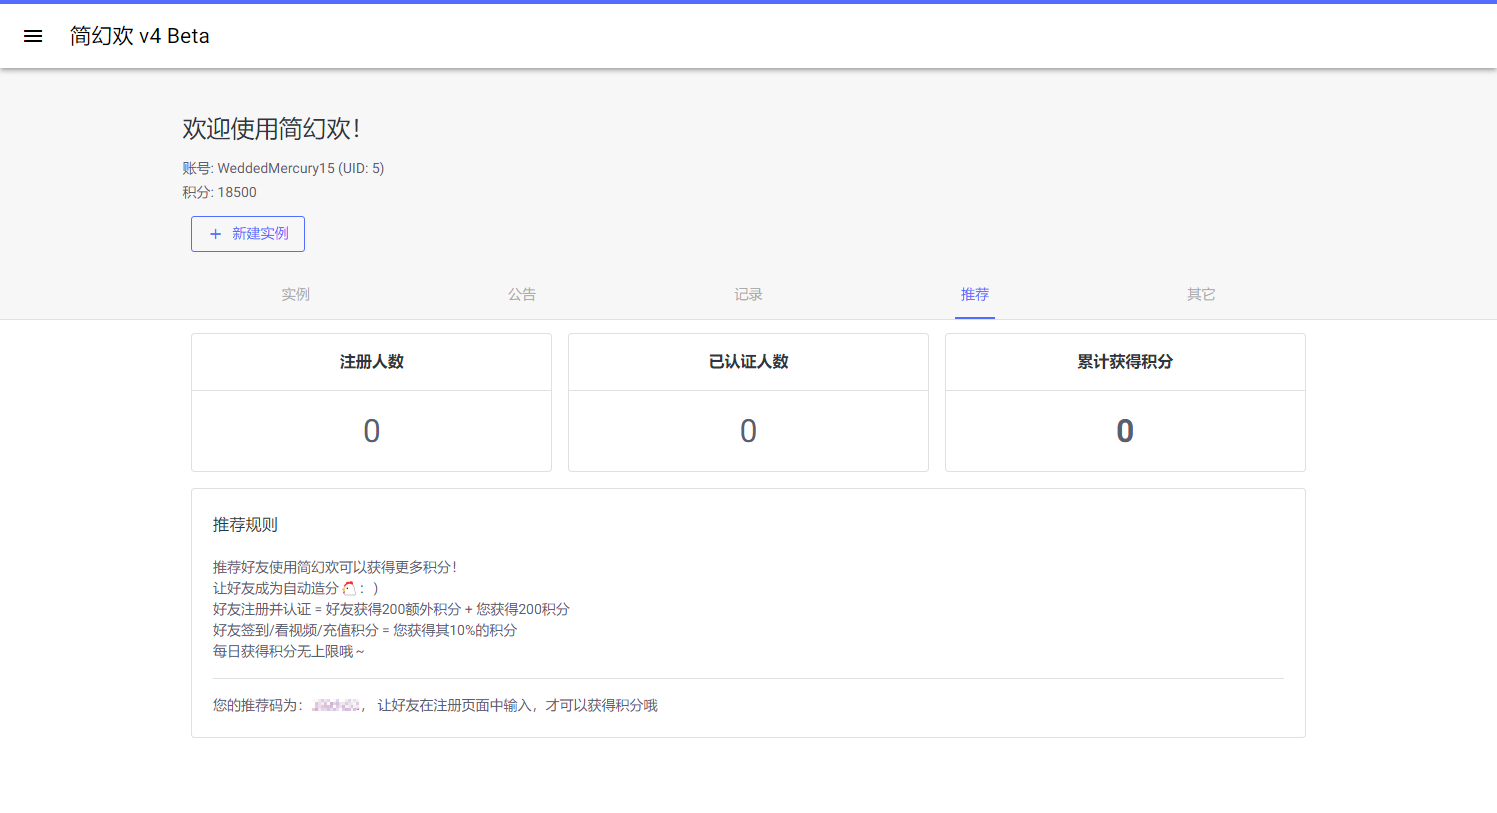Go to the 其它 tab
The height and width of the screenshot is (813, 1497).
tap(1201, 294)
